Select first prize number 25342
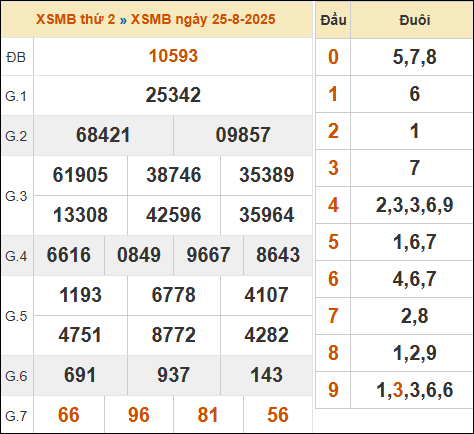The height and width of the screenshot is (434, 474). (x=173, y=95)
